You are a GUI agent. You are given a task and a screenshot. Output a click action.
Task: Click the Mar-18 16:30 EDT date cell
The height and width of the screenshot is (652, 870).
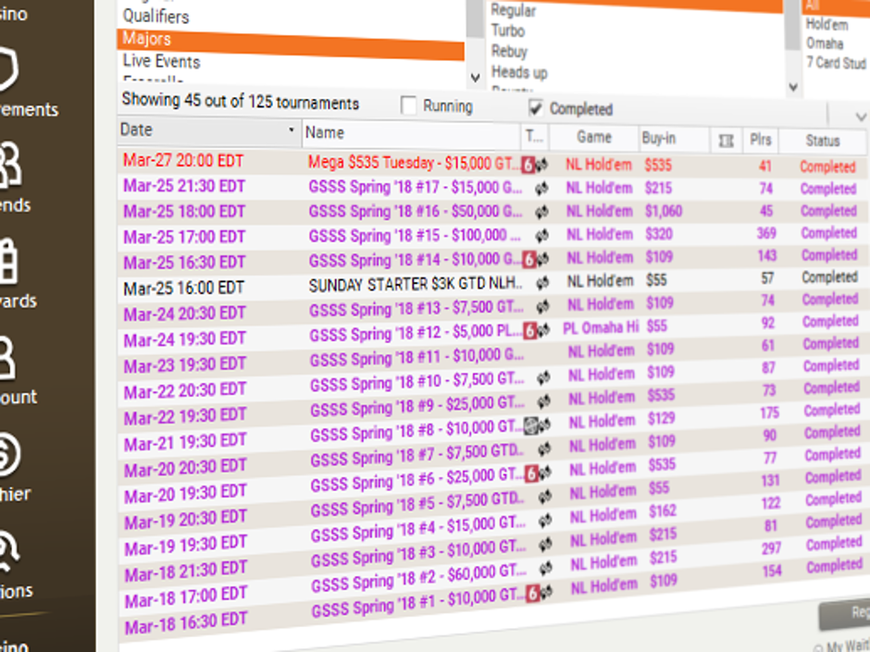(186, 622)
